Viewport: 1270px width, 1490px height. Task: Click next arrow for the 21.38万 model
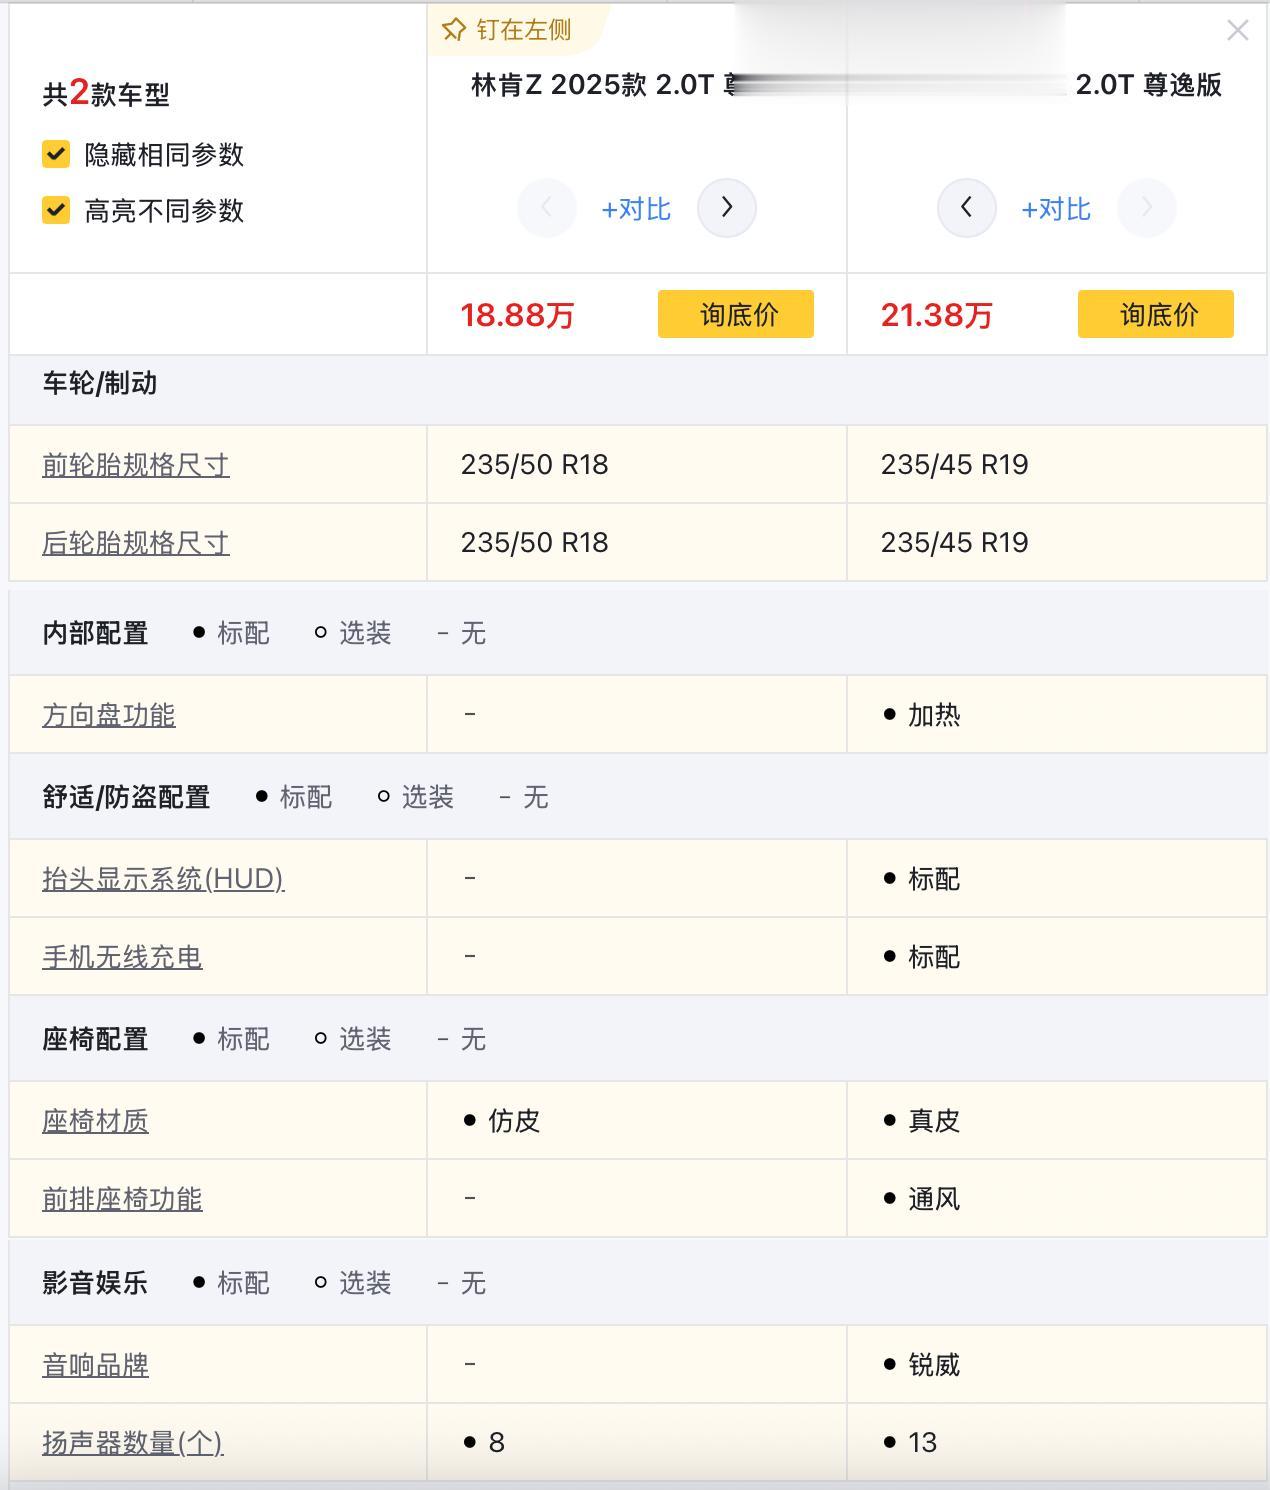click(x=1146, y=208)
